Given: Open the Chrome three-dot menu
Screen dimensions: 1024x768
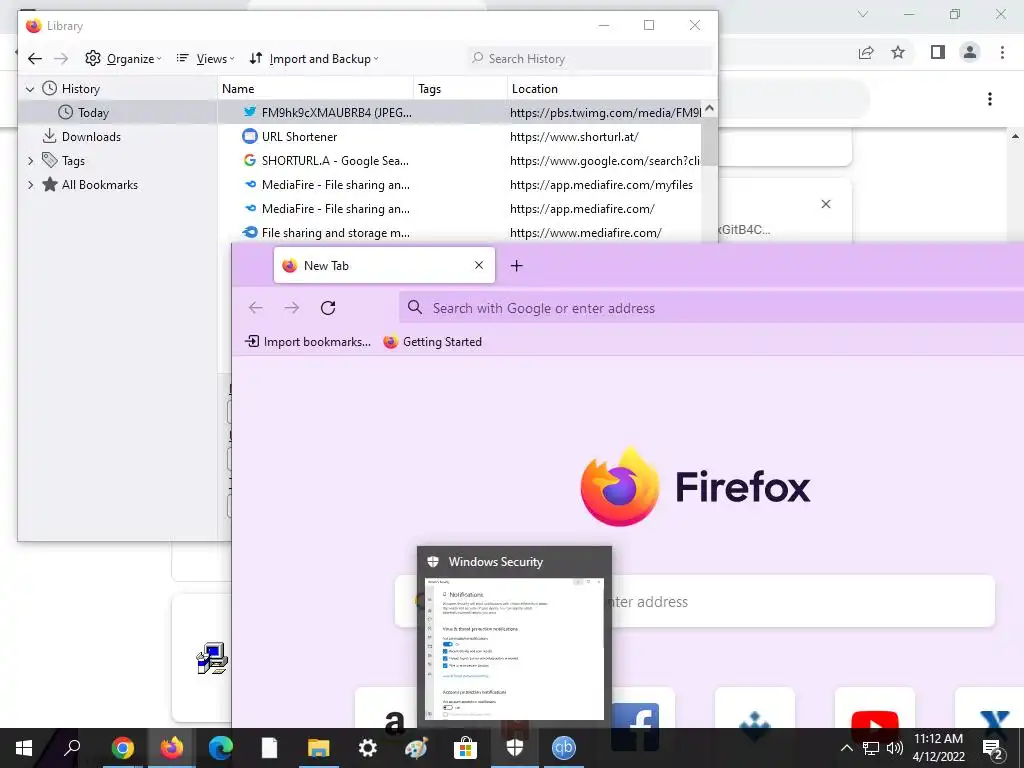Looking at the screenshot, I should click(1002, 52).
